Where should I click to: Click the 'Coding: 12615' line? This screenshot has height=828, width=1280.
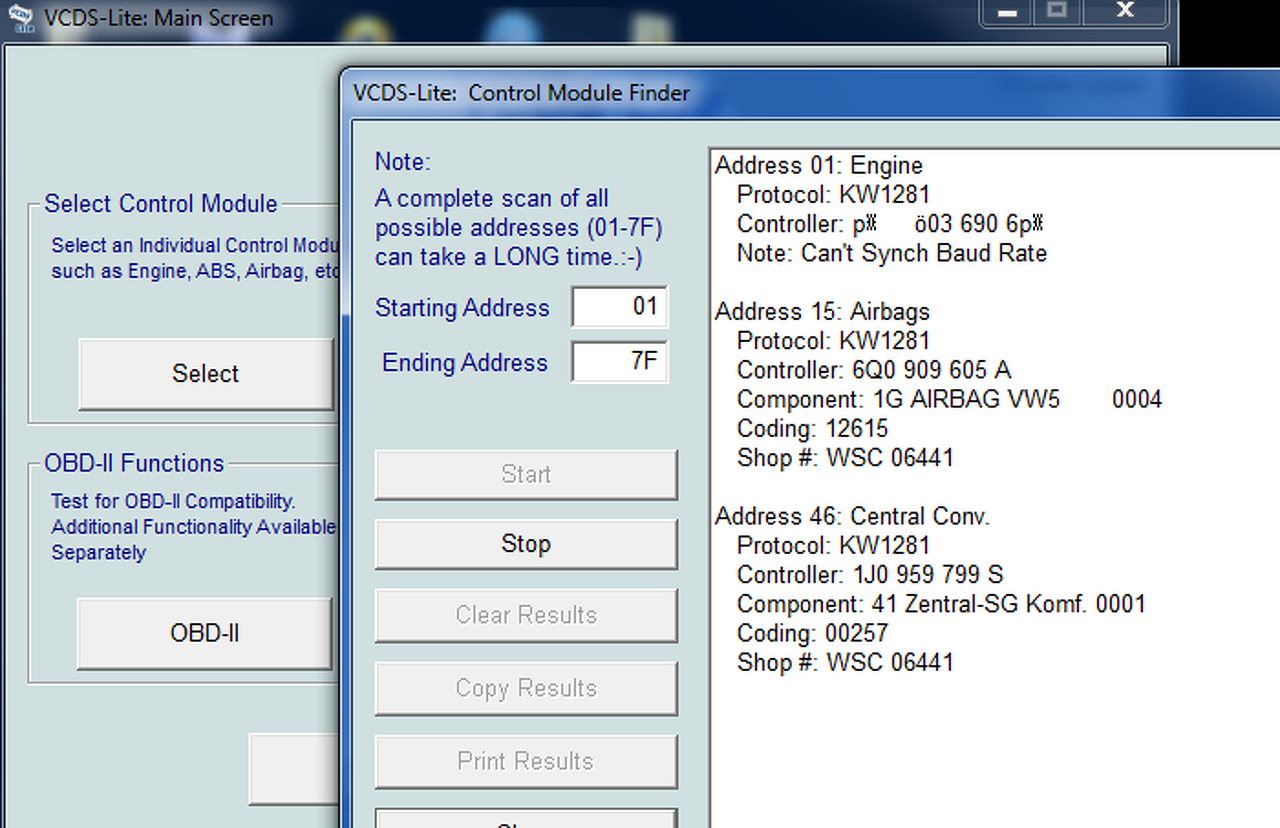coord(812,429)
